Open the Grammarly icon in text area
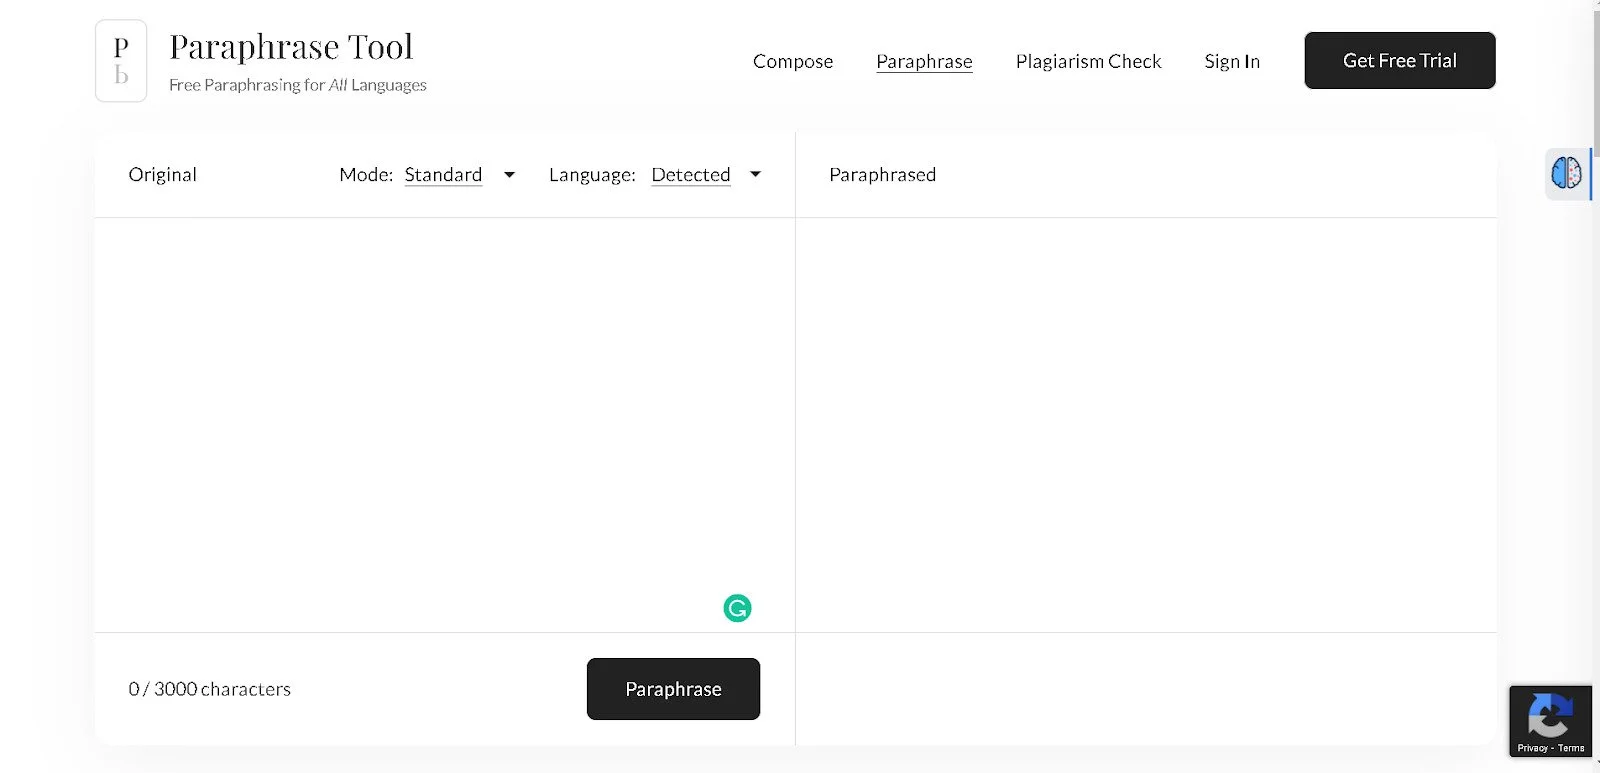The width and height of the screenshot is (1600, 773). (x=737, y=608)
